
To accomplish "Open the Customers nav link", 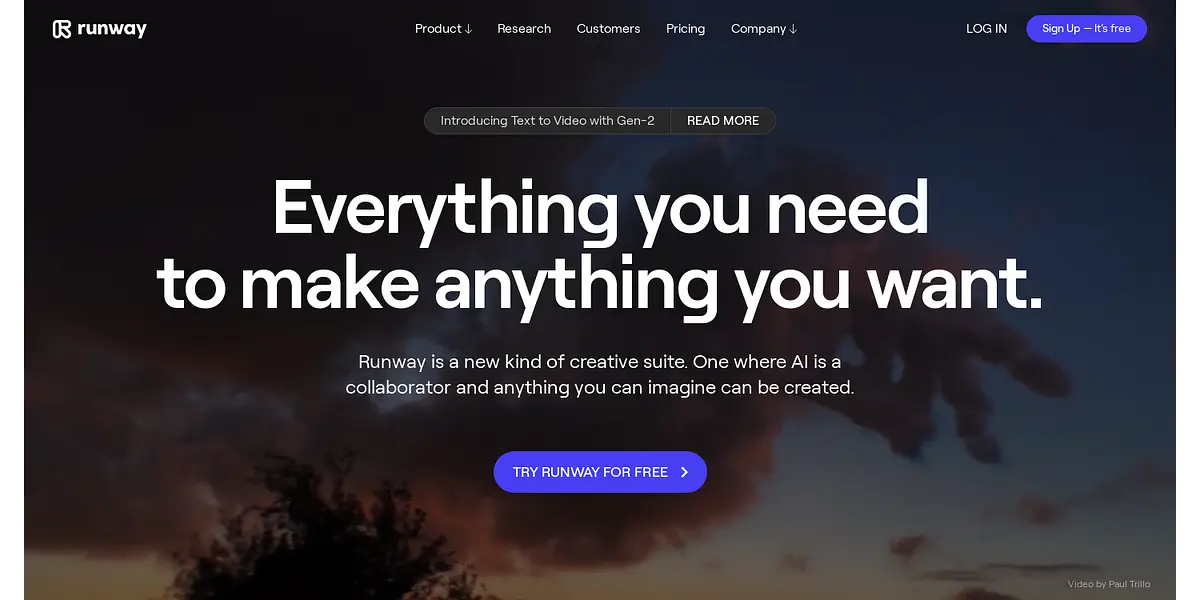I will click(x=608, y=29).
